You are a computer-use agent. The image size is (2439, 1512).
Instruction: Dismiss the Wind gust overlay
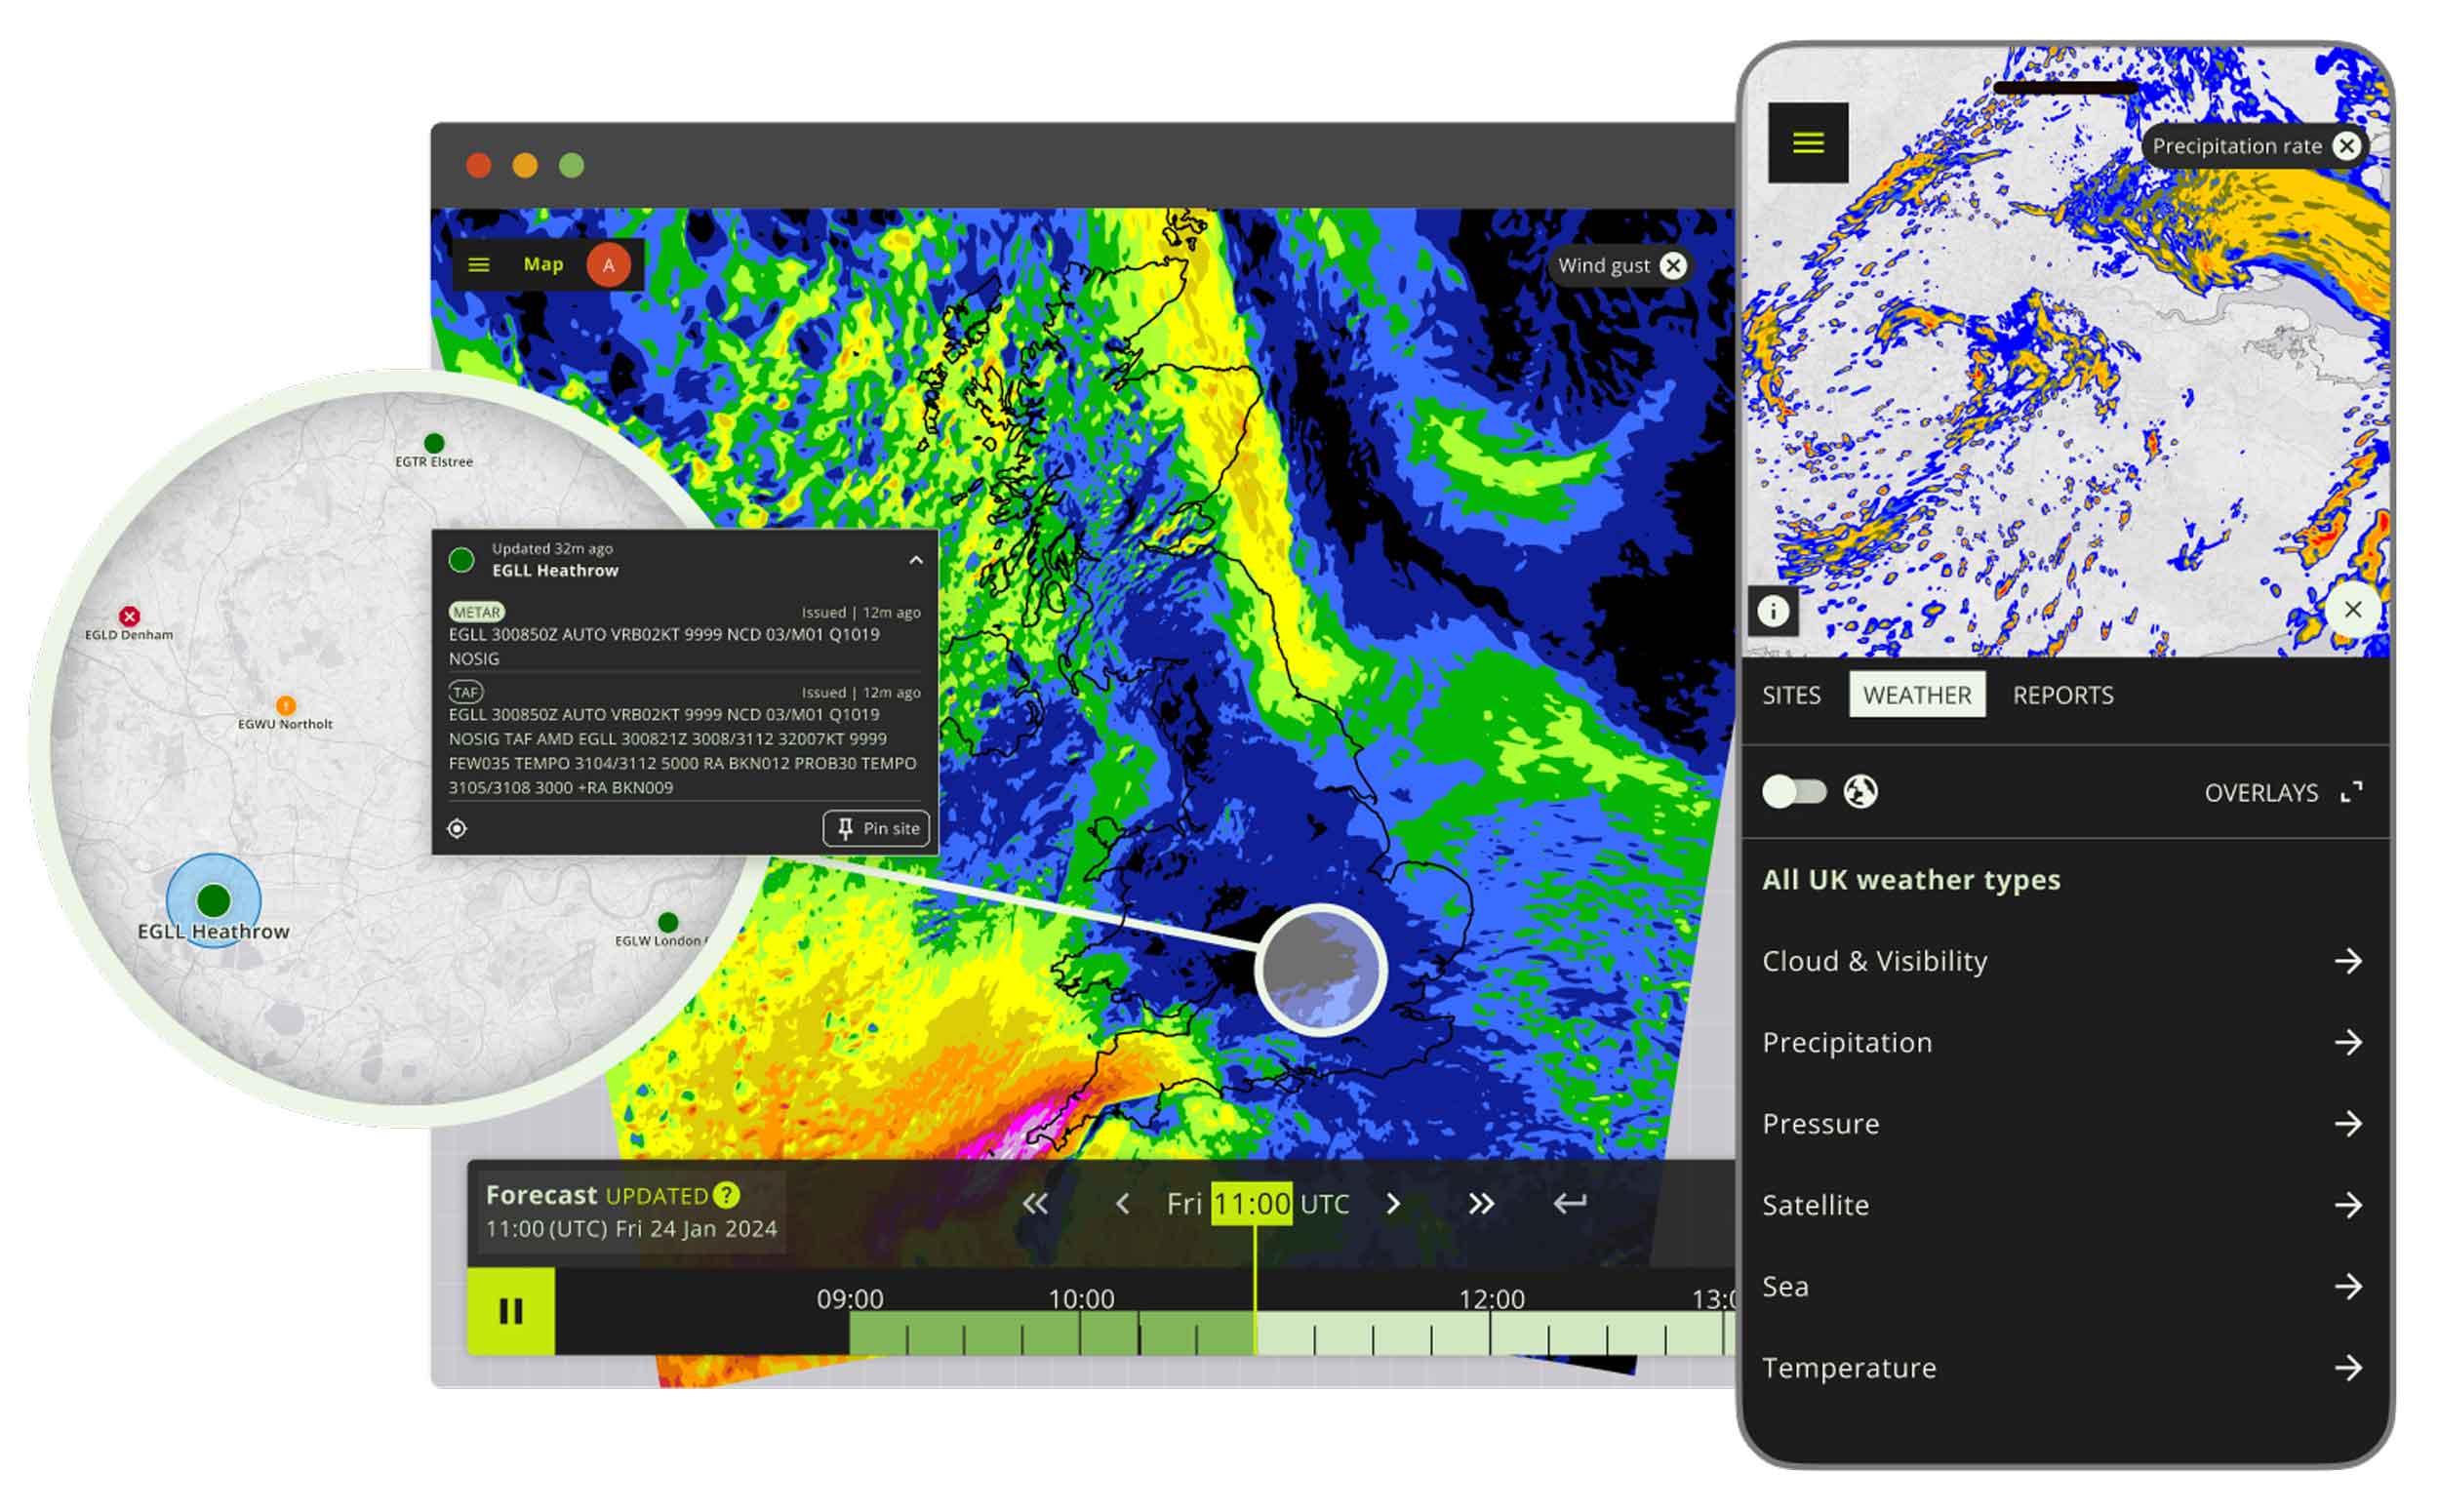1673,265
